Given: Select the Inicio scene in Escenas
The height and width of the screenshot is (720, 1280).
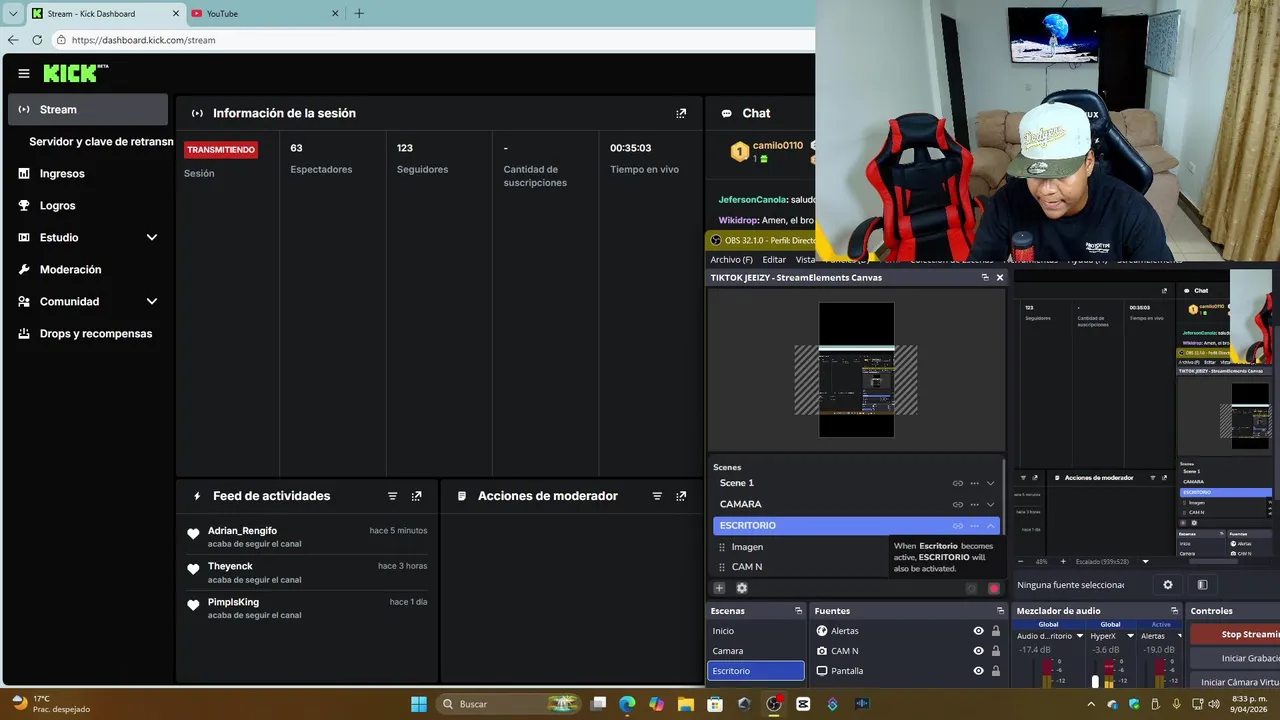Looking at the screenshot, I should pyautogui.click(x=755, y=631).
